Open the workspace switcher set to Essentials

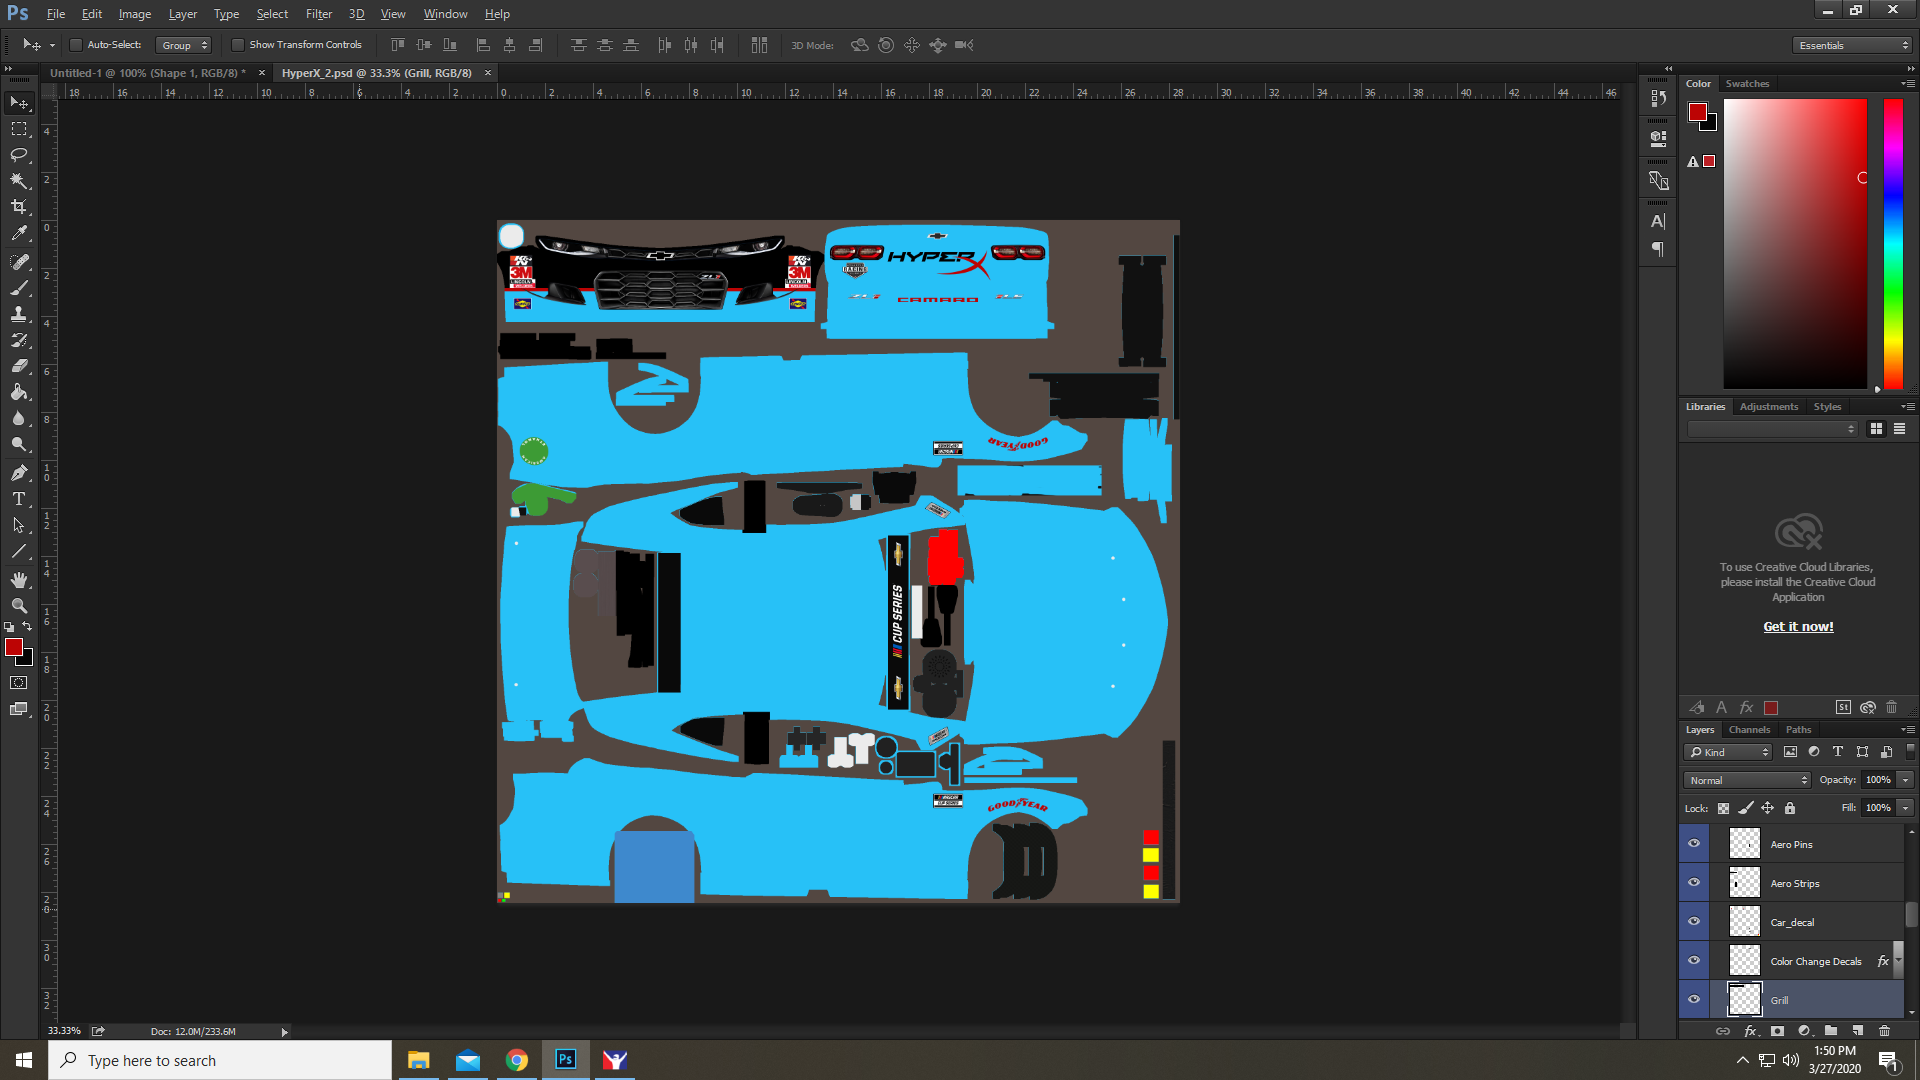tap(1850, 45)
